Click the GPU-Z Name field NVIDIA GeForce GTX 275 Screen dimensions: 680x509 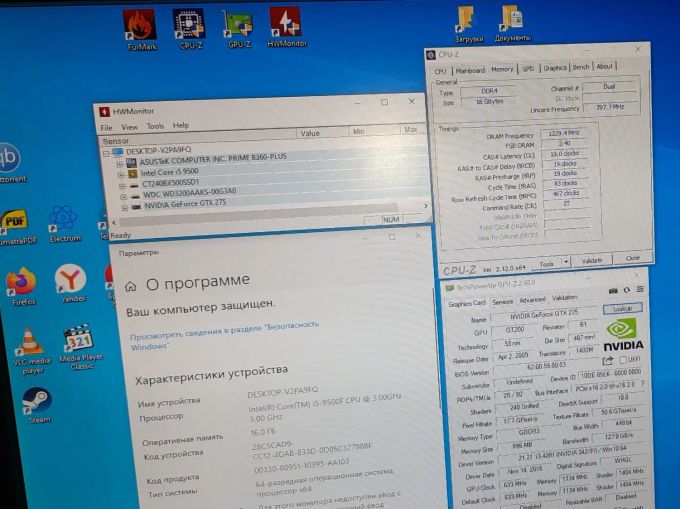pyautogui.click(x=544, y=315)
